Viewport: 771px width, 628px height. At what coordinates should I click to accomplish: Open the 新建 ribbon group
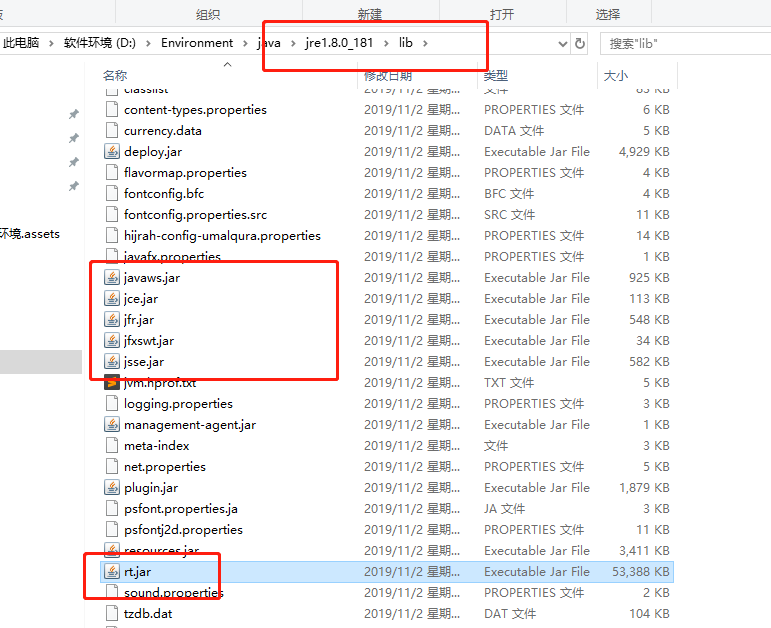370,14
